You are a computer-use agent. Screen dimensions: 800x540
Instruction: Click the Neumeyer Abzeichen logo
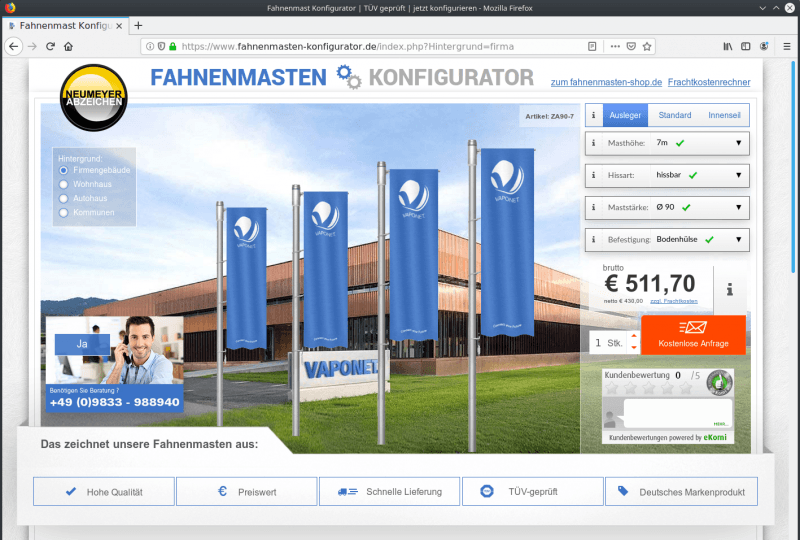93,97
